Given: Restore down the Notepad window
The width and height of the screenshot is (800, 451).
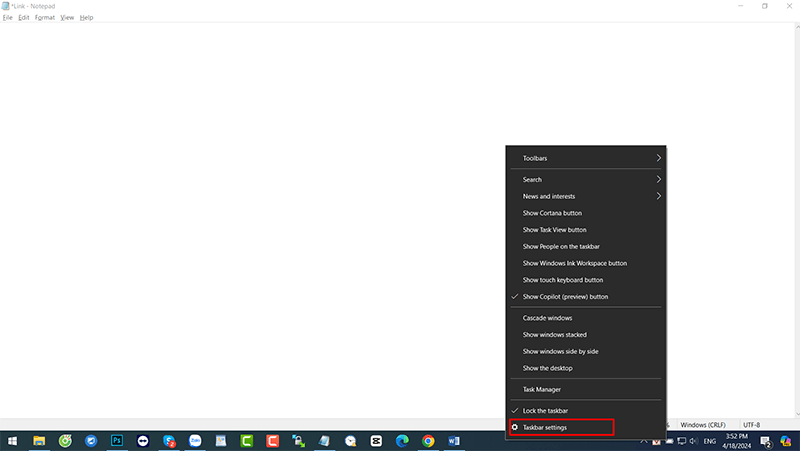Looking at the screenshot, I should [x=765, y=6].
